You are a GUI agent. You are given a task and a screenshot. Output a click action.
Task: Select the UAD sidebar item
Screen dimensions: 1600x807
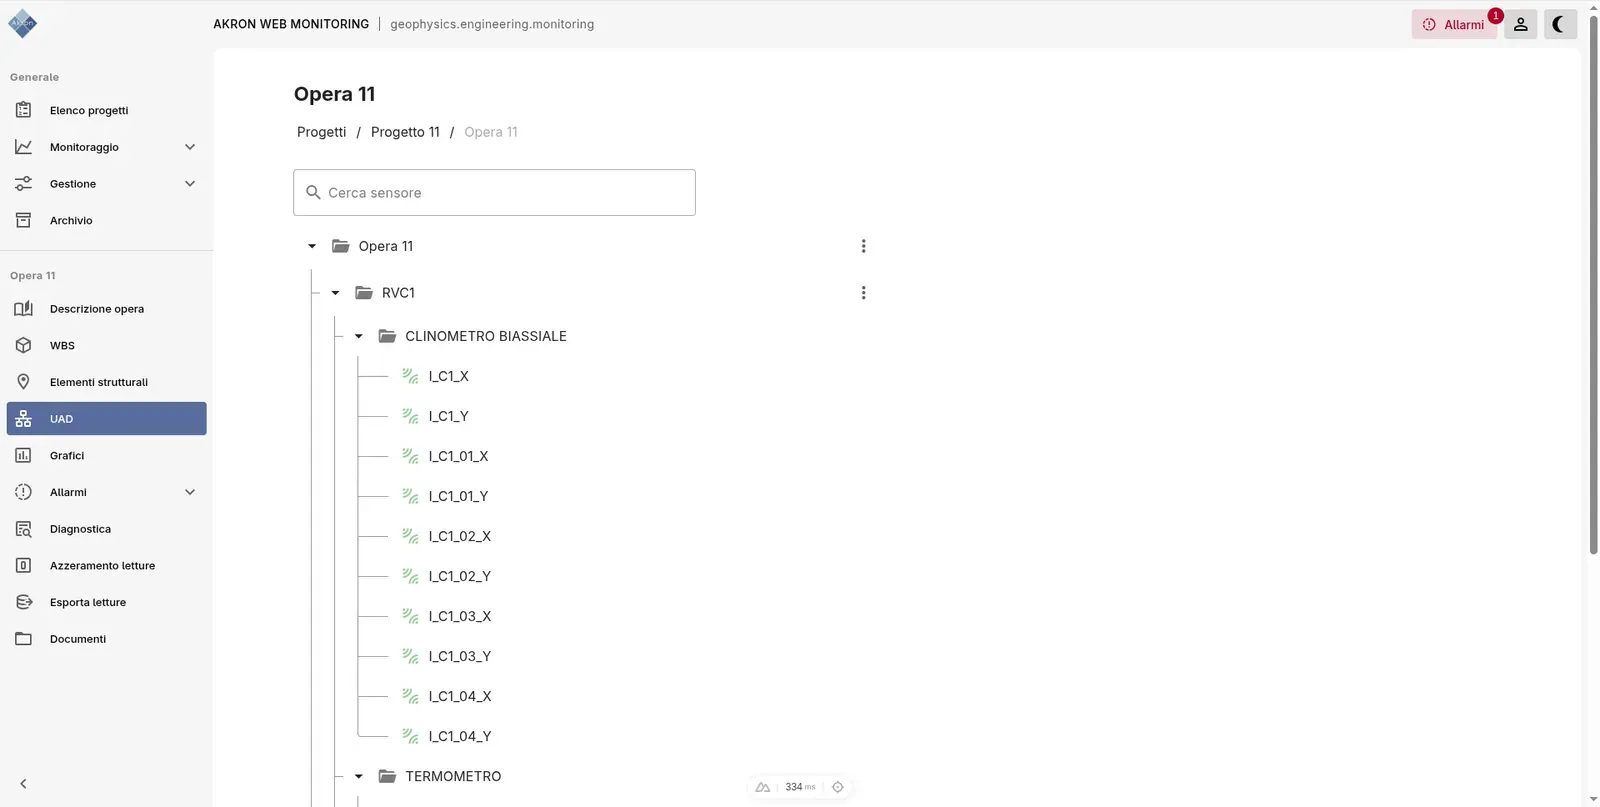click(106, 419)
